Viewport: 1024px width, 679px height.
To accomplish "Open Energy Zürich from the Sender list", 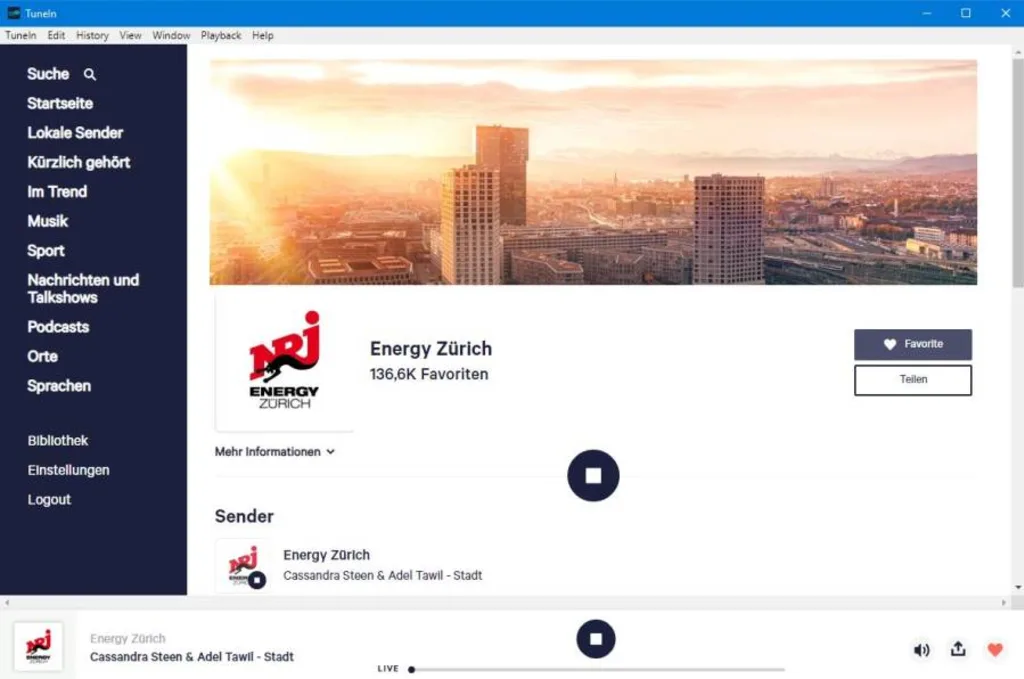I will pos(326,554).
